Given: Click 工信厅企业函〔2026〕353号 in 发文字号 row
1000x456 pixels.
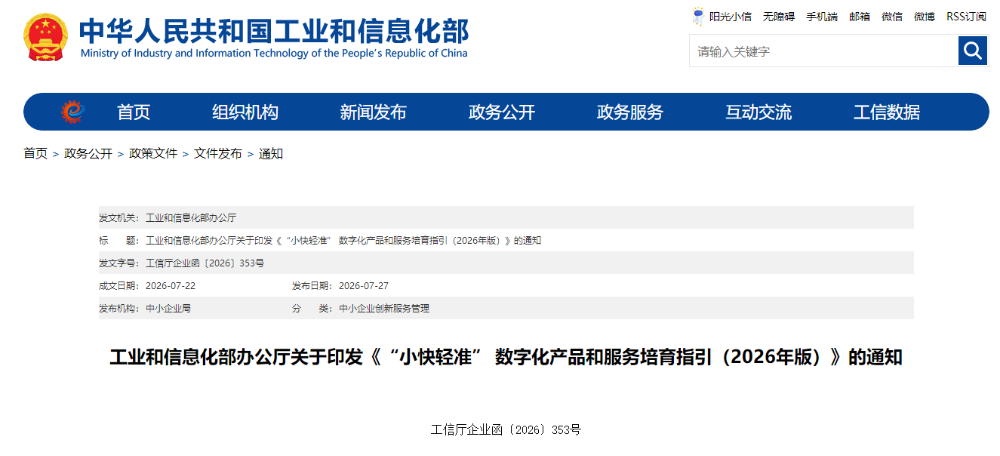Looking at the screenshot, I should pyautogui.click(x=205, y=263).
